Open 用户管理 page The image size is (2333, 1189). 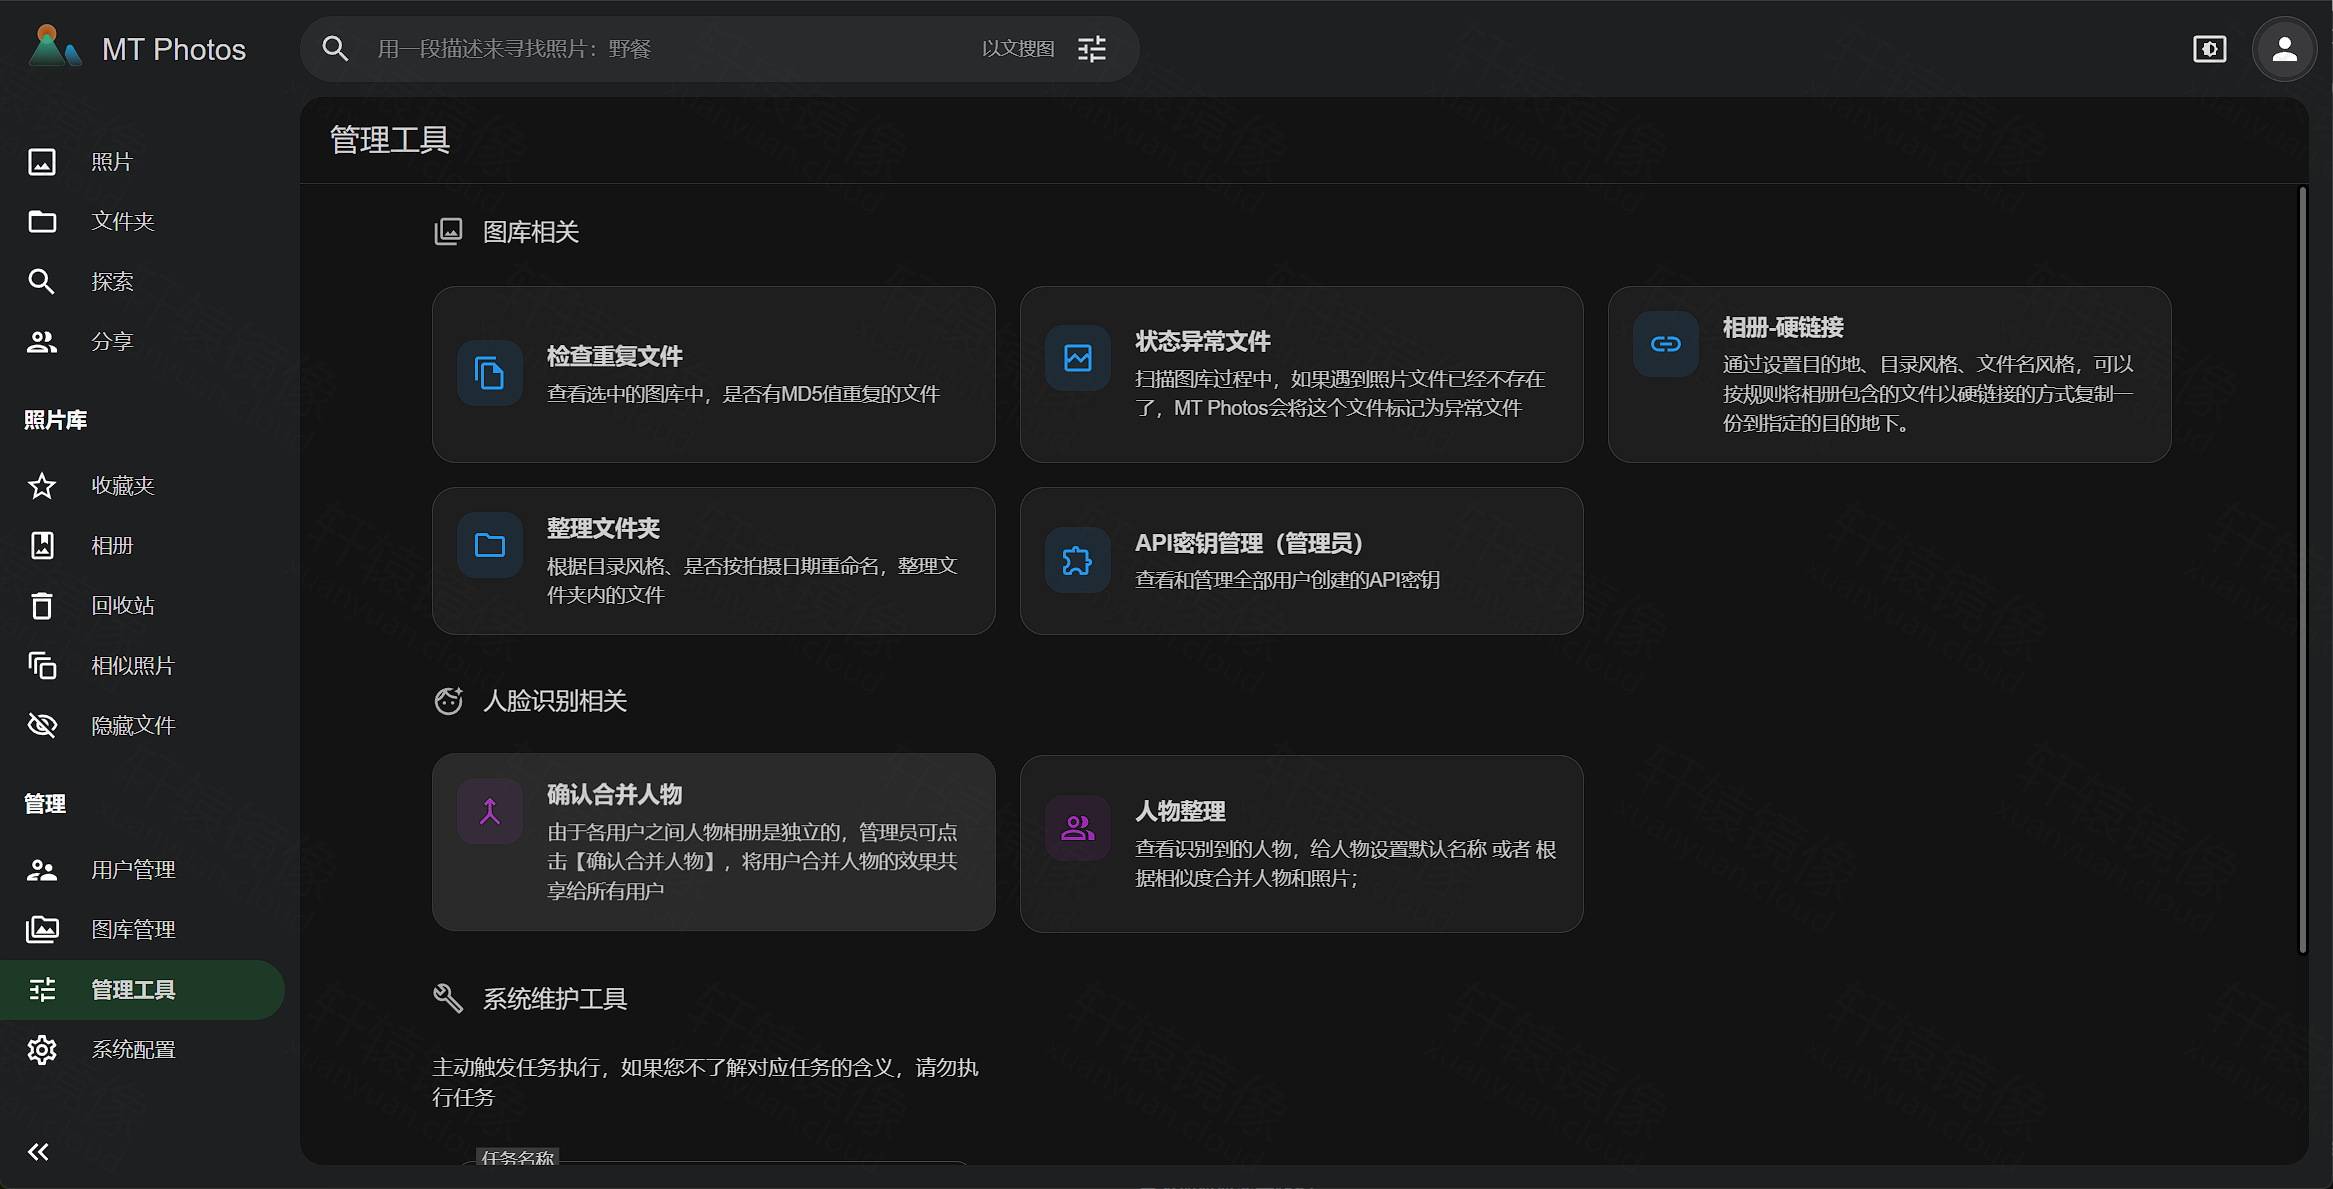[x=142, y=870]
